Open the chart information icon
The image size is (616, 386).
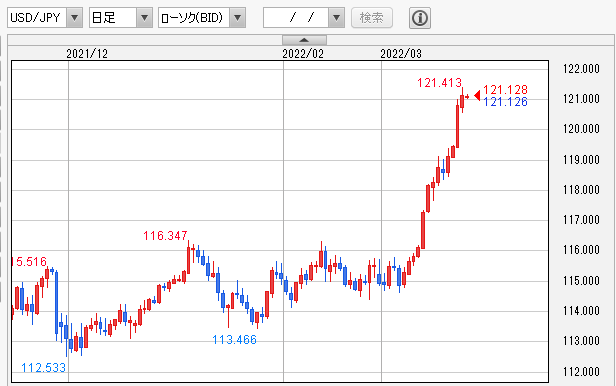pyautogui.click(x=420, y=18)
